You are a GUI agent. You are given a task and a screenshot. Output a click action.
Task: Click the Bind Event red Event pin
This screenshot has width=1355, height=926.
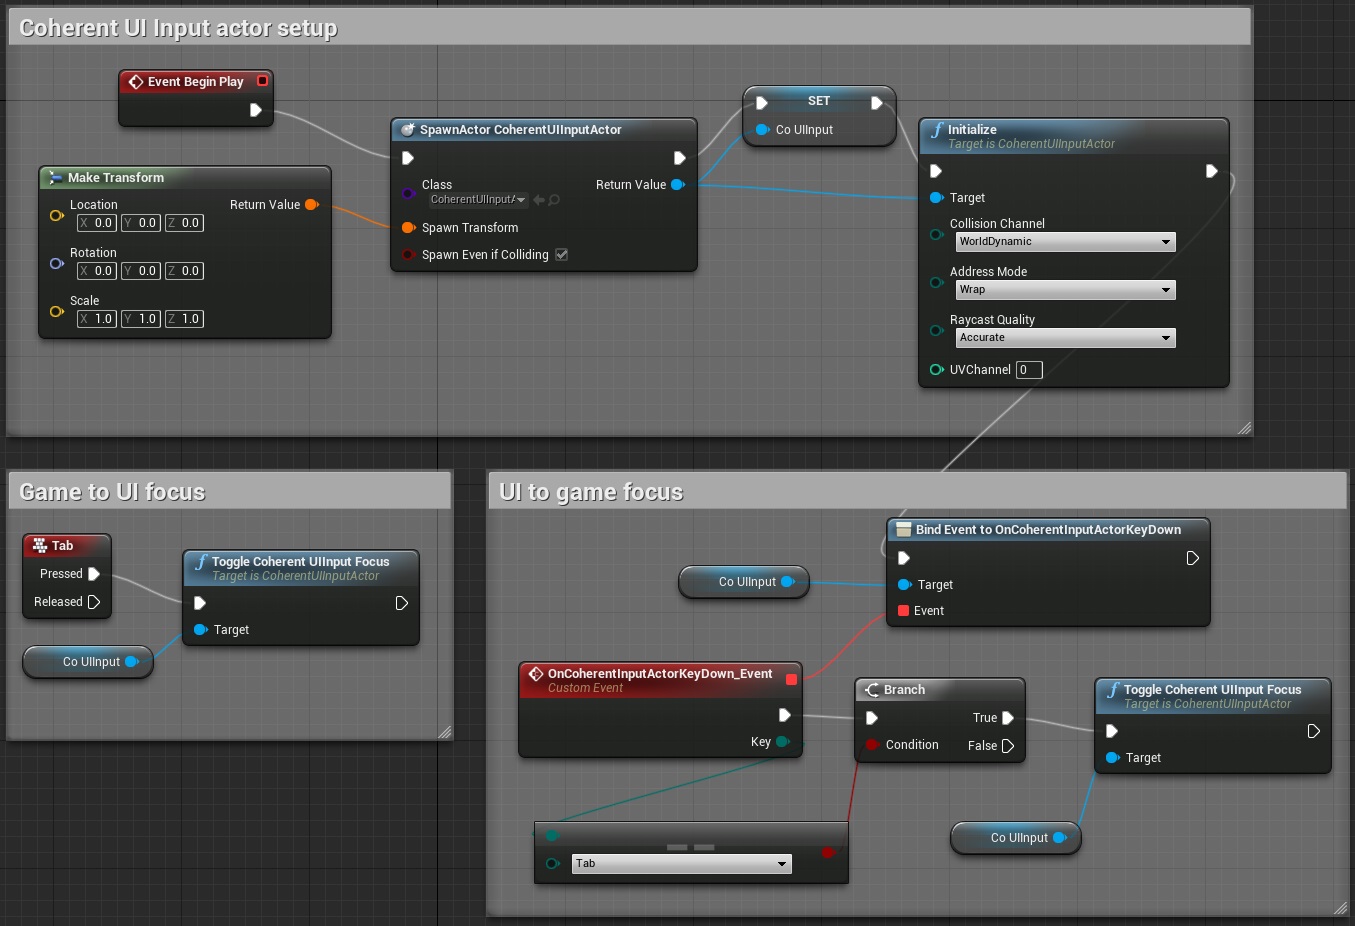(x=904, y=611)
